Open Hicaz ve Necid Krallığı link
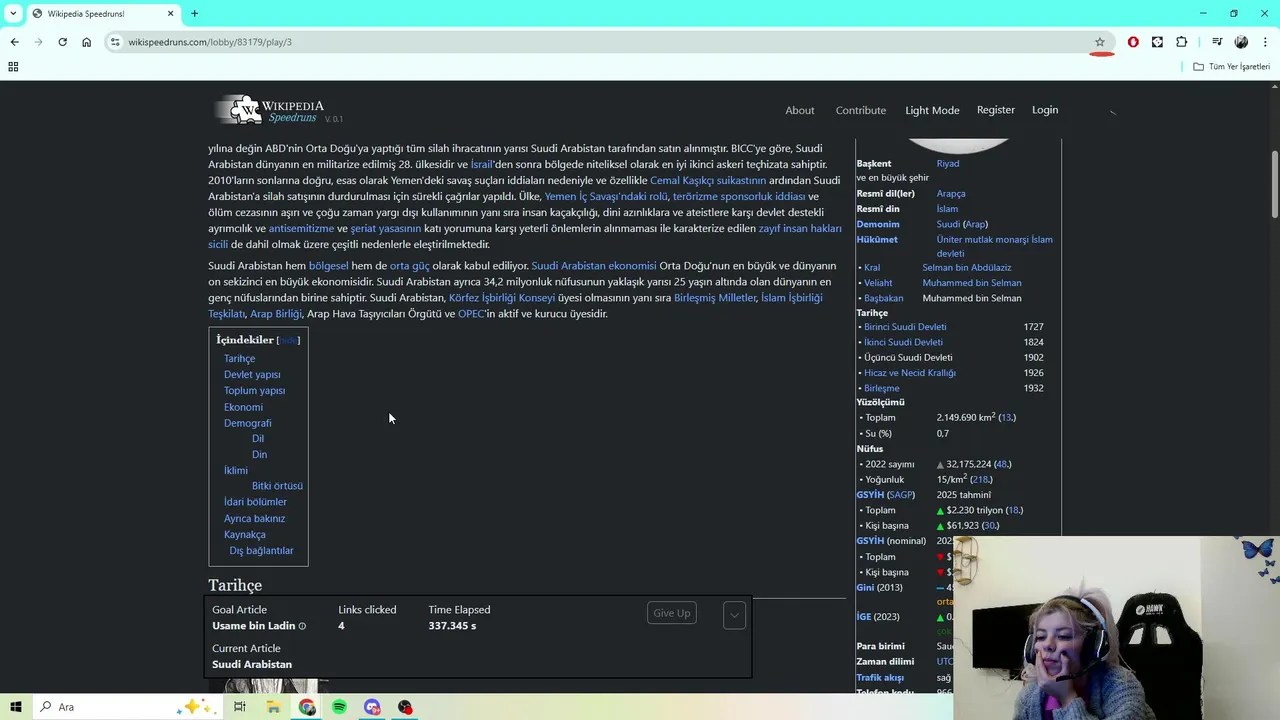 (x=910, y=372)
